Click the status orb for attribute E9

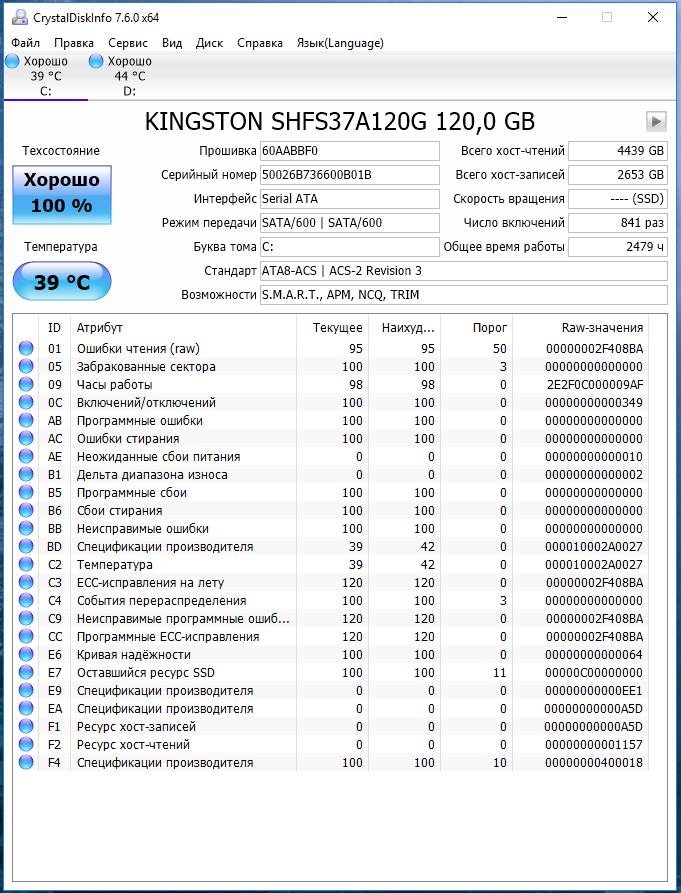[x=26, y=690]
